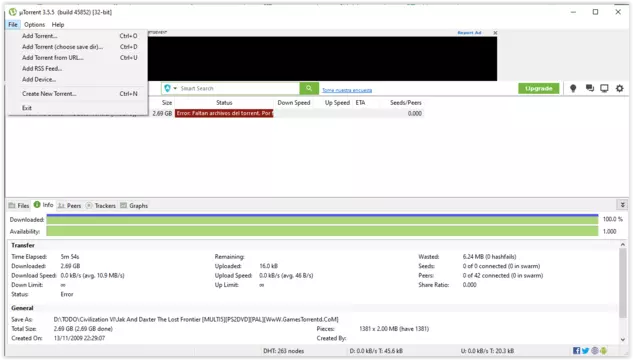Click the Android icon in status bar
Screen dimensions: 633x360
[x=604, y=351]
